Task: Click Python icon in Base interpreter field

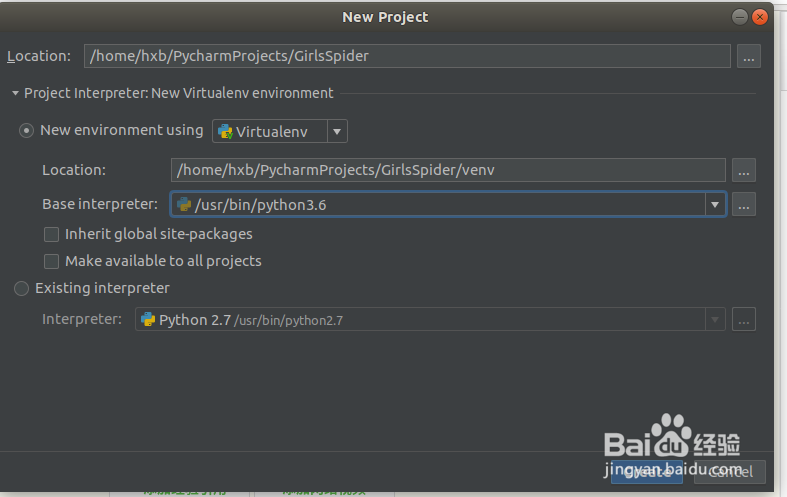Action: (184, 205)
